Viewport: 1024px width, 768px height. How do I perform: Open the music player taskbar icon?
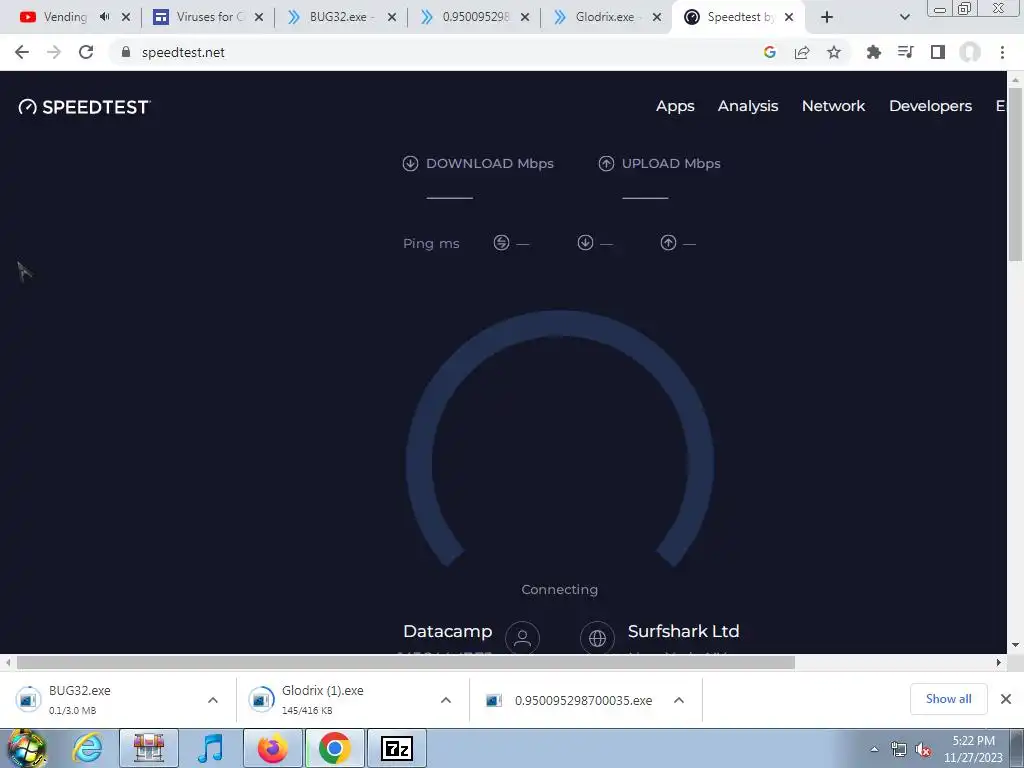coord(210,748)
